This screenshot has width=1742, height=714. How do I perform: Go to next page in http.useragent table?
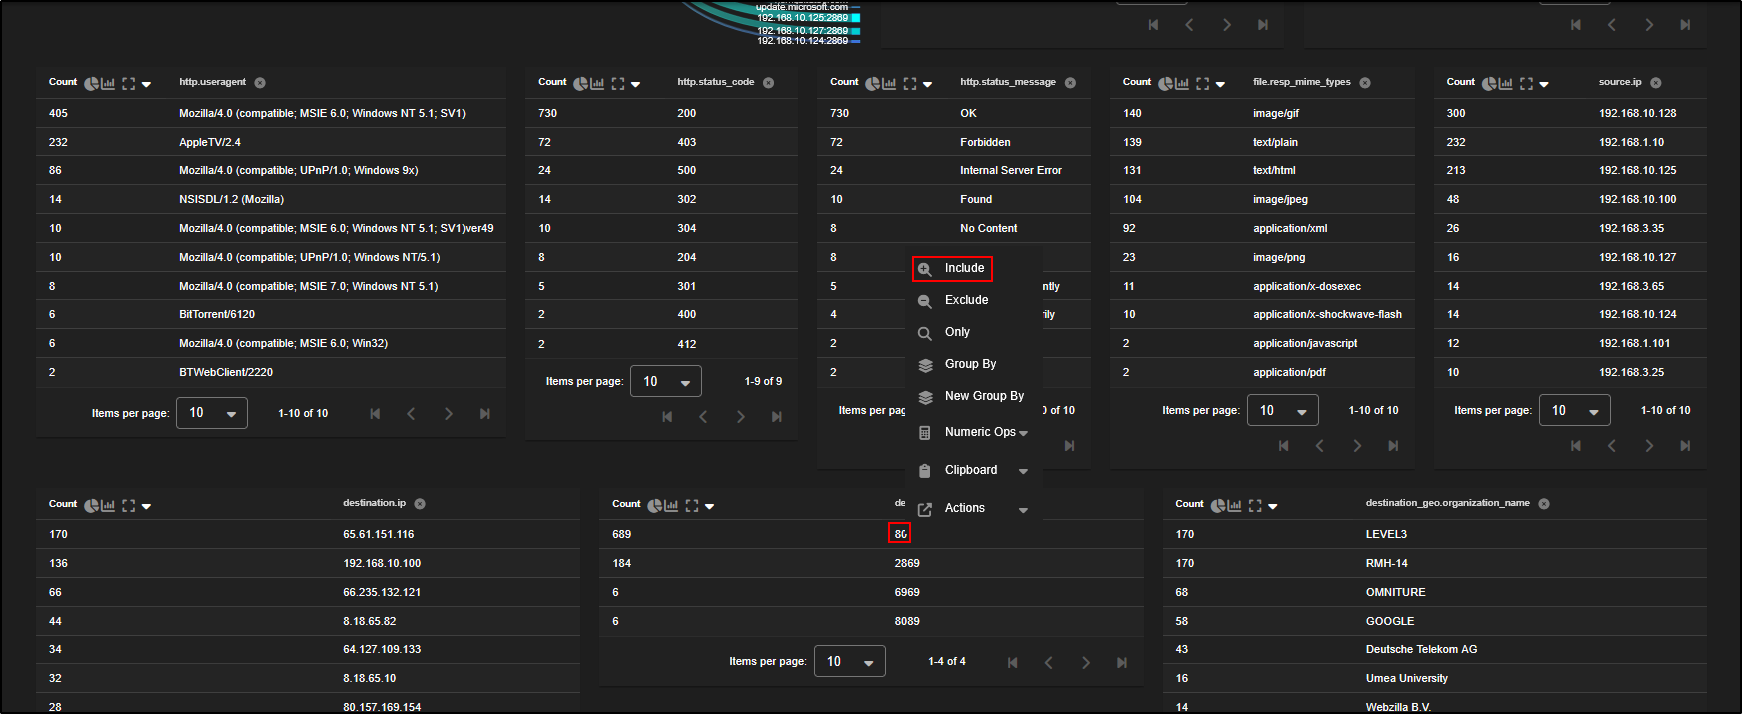click(x=448, y=414)
